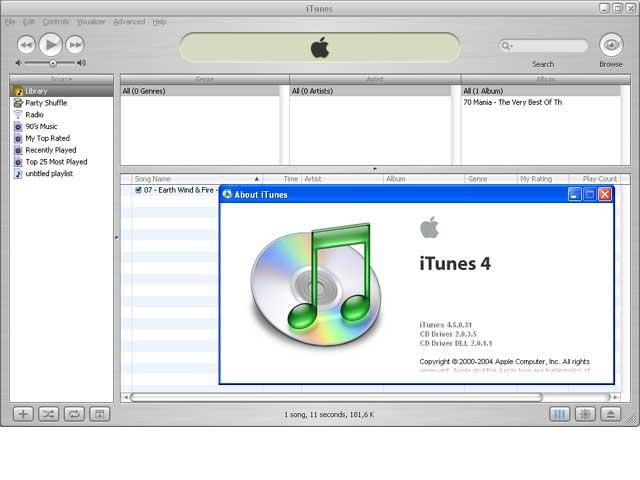This screenshot has width=640, height=480.
Task: Open the Help menu
Action: (159, 22)
